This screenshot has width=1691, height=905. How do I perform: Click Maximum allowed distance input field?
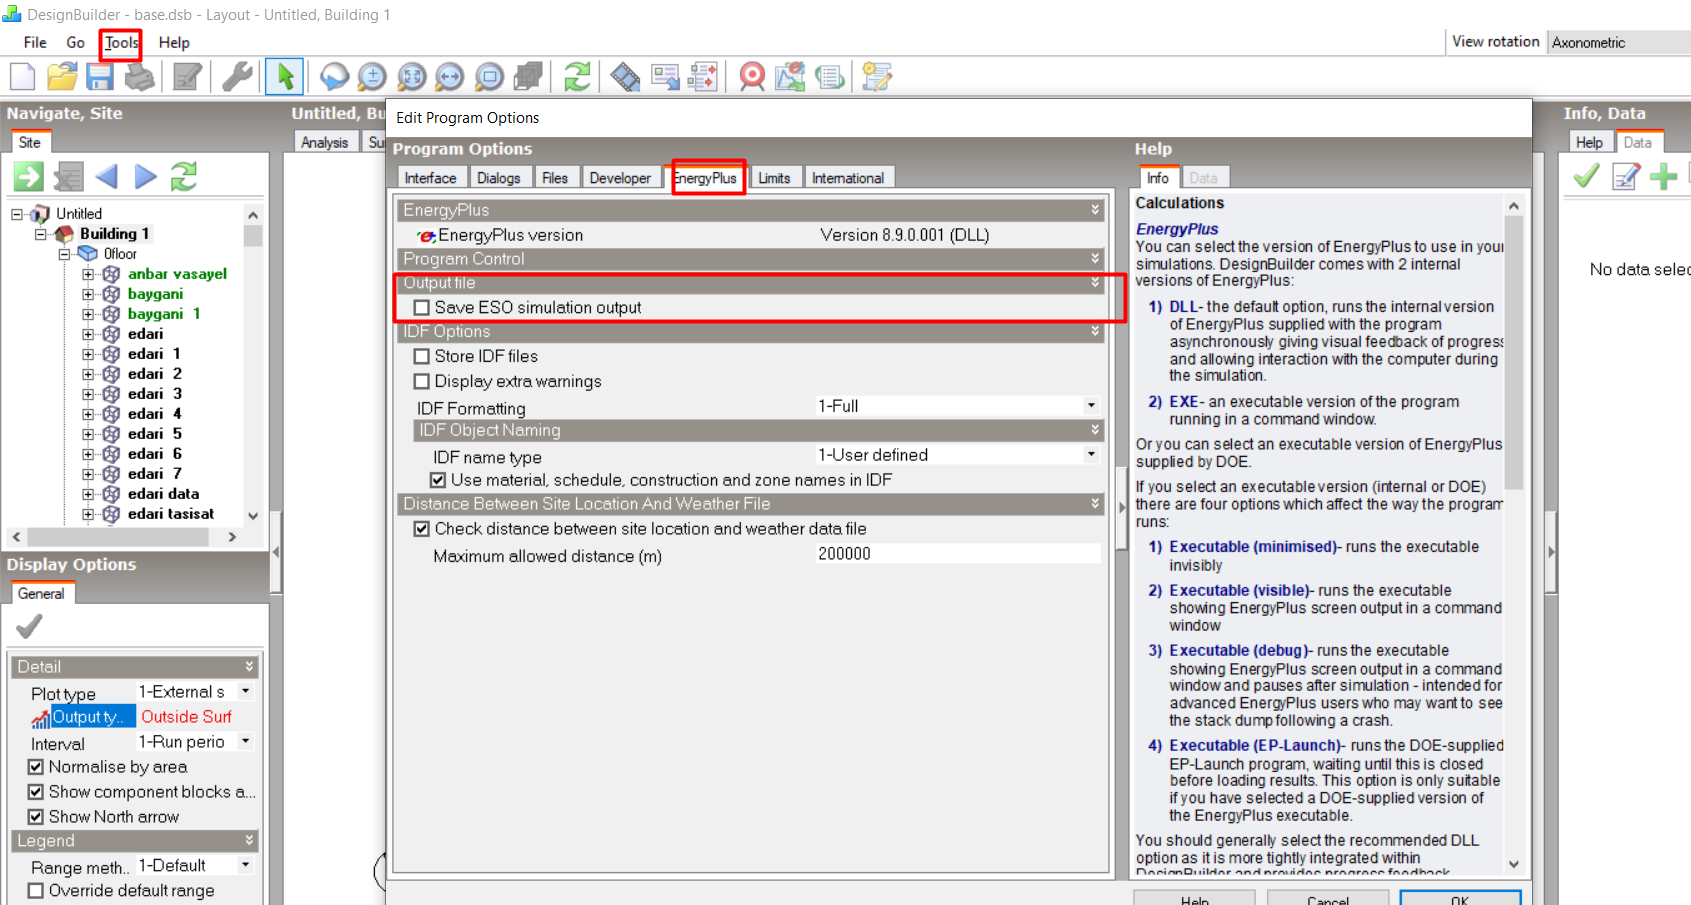(958, 554)
